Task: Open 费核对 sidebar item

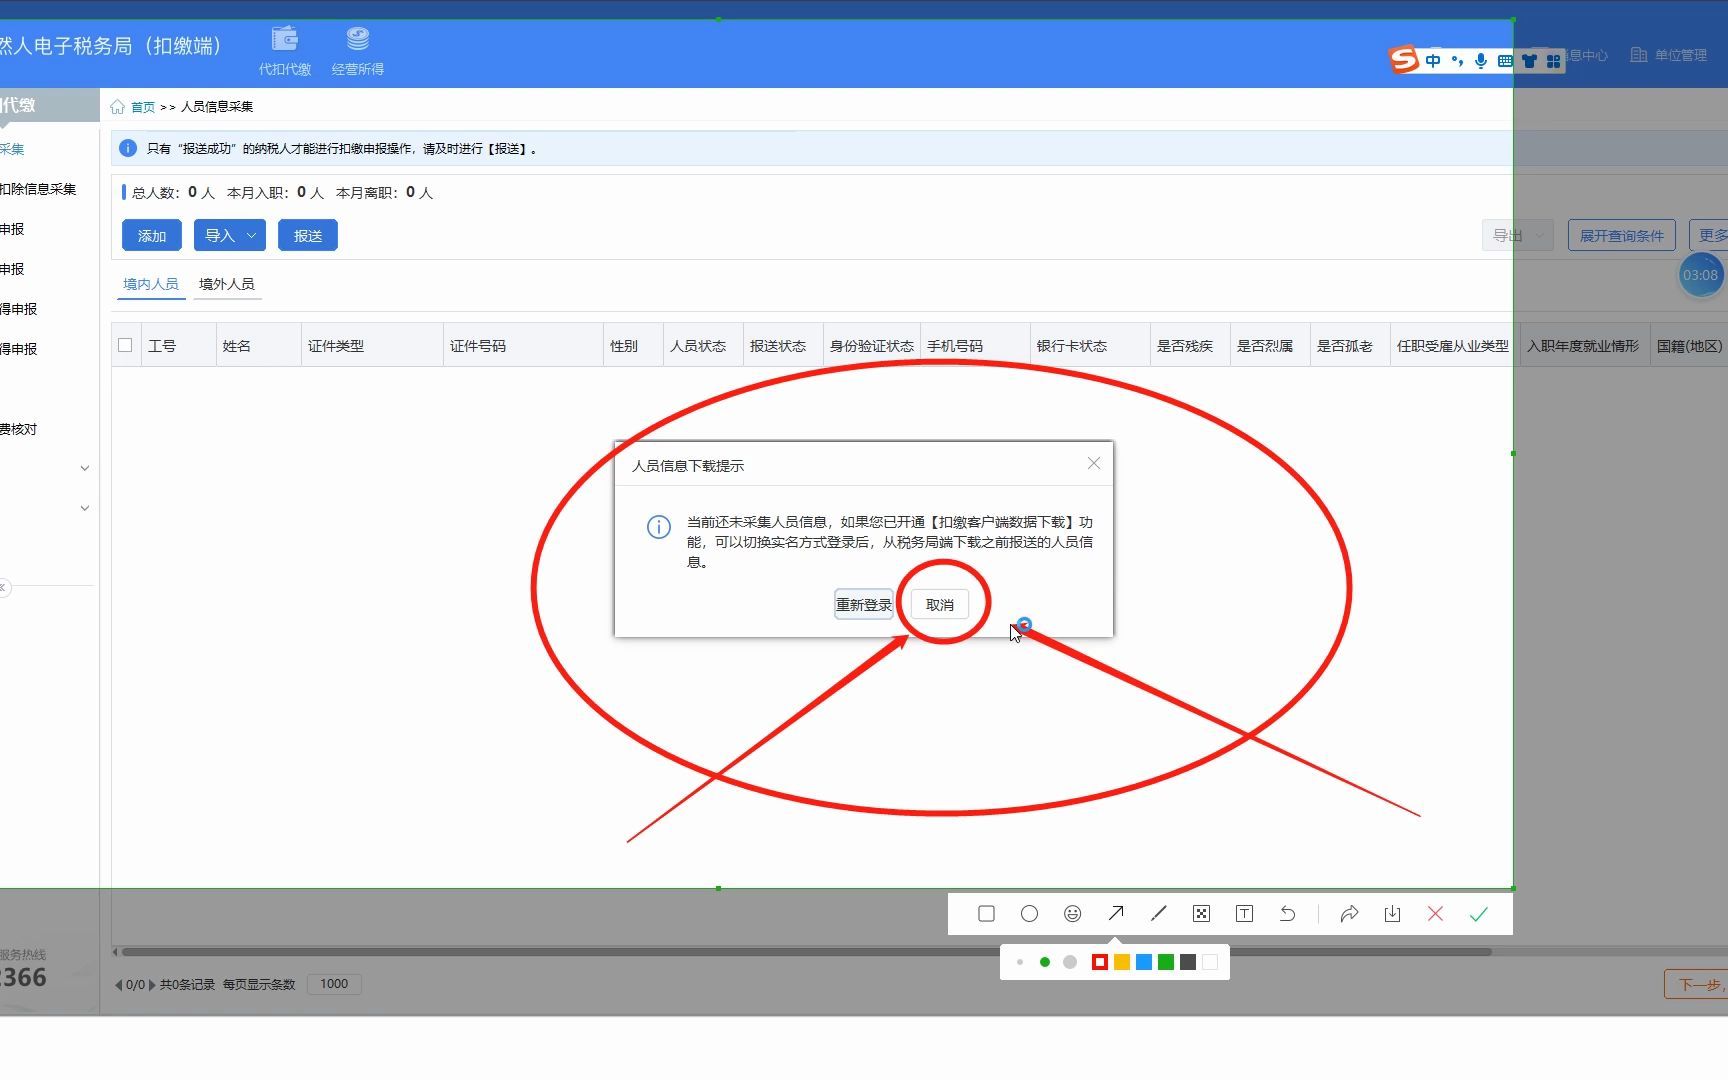Action: click(19, 429)
